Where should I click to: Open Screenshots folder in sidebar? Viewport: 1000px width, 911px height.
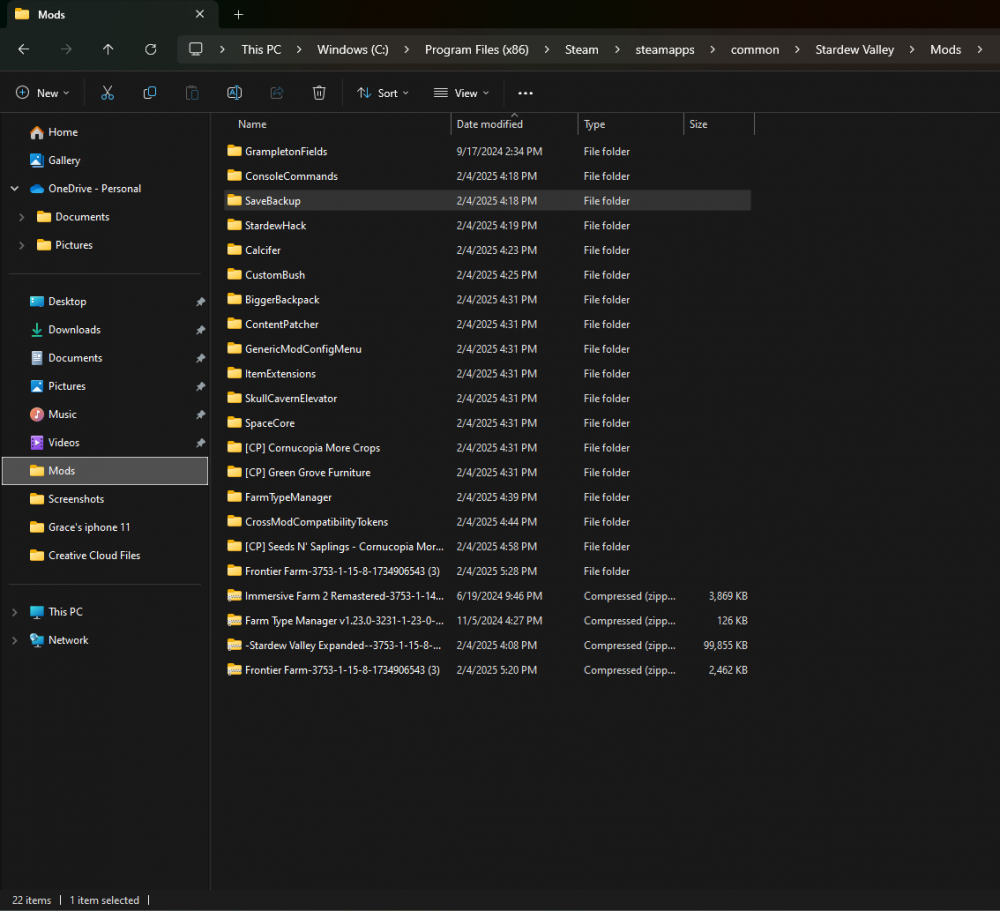coord(105,499)
